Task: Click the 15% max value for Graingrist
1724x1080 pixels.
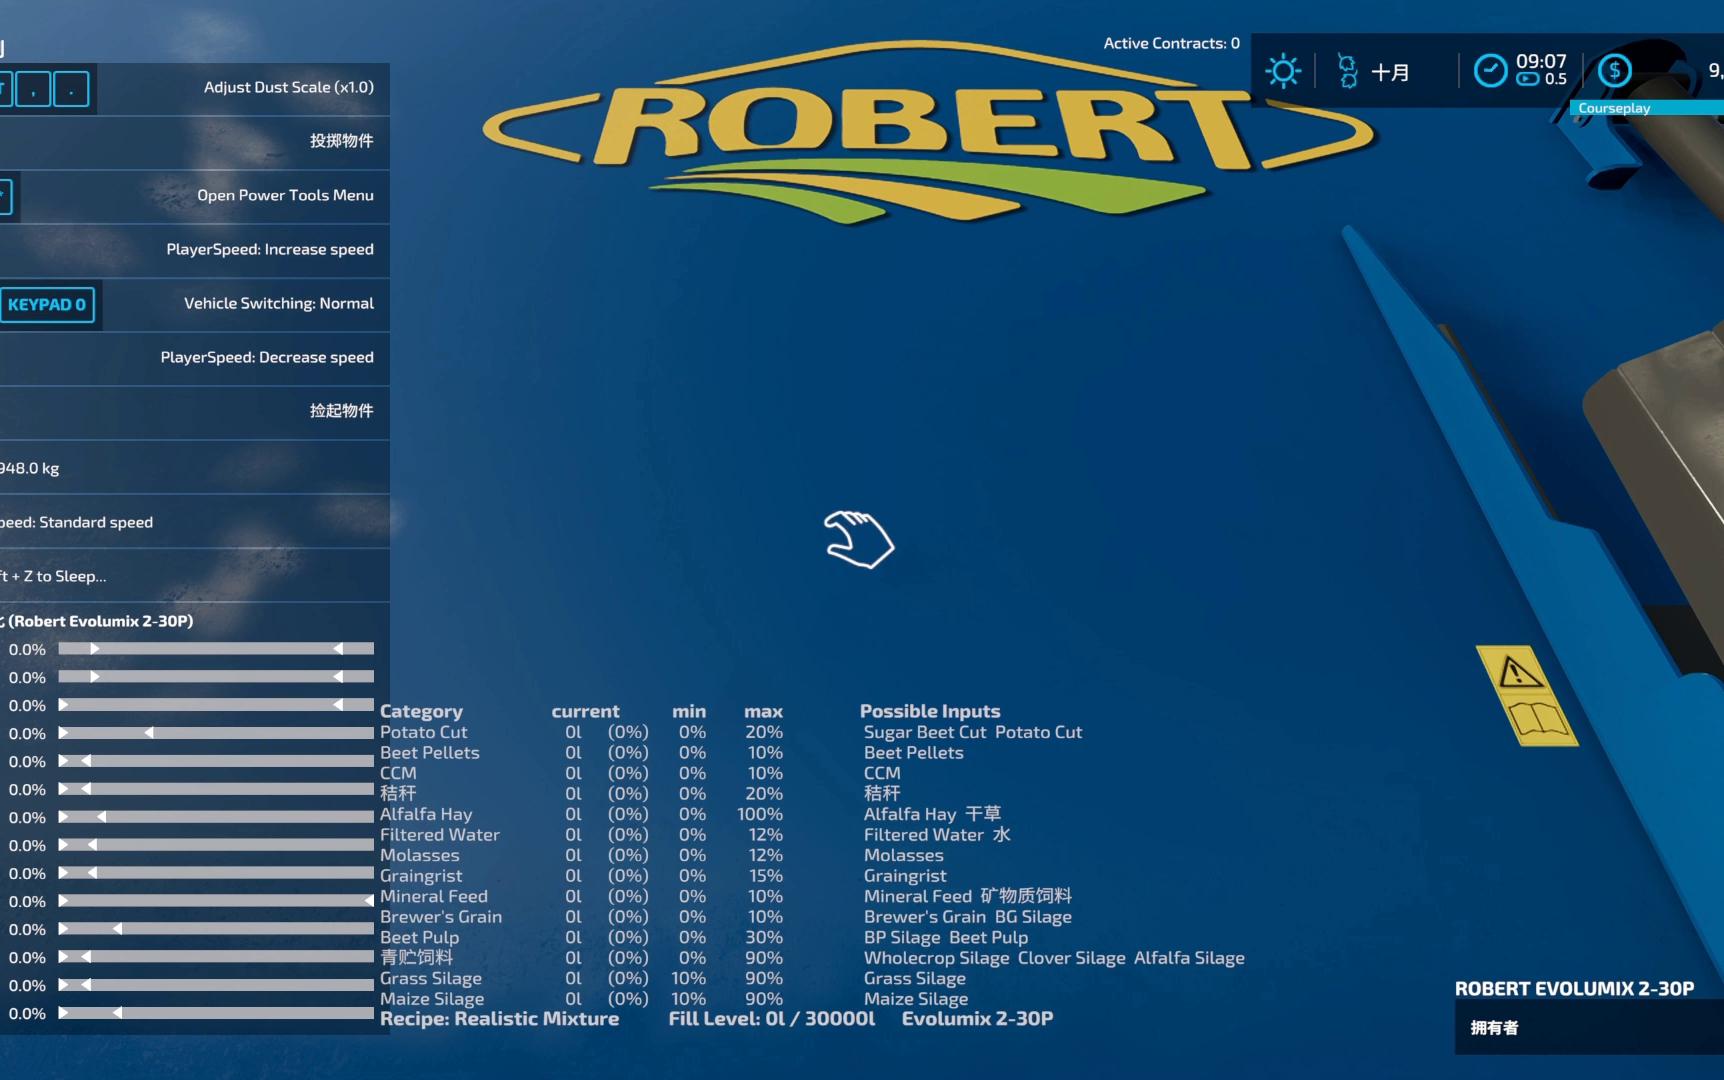Action: (766, 875)
